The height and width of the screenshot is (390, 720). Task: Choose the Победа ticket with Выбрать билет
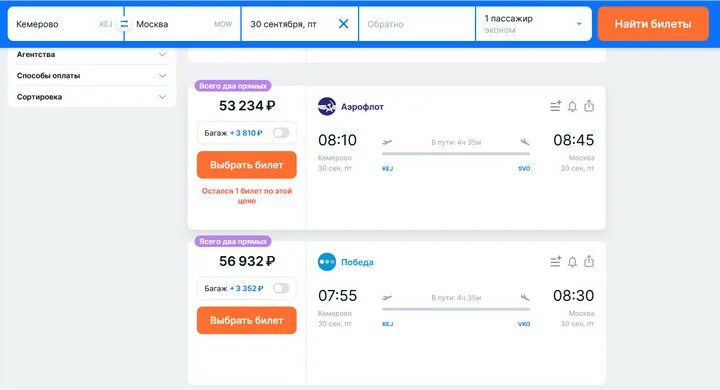click(x=247, y=320)
